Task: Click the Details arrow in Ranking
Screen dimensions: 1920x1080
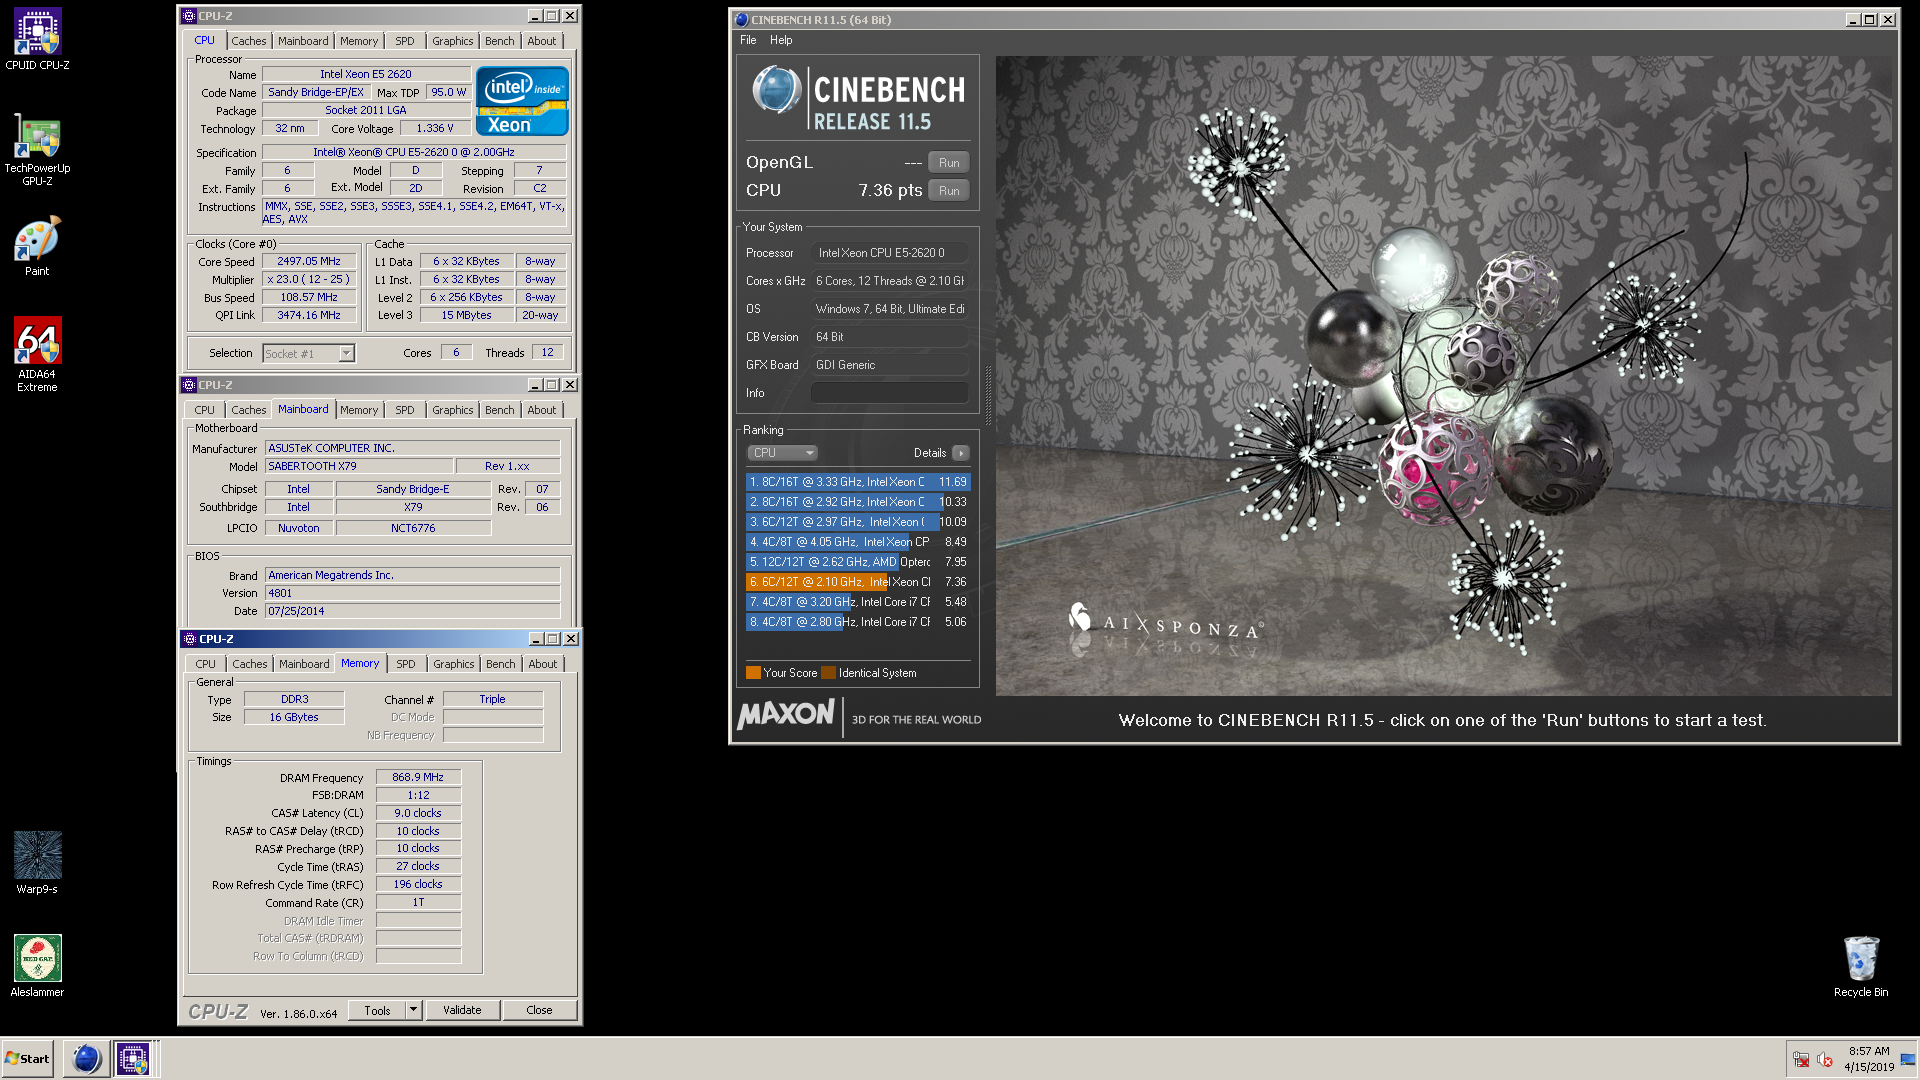Action: (961, 453)
